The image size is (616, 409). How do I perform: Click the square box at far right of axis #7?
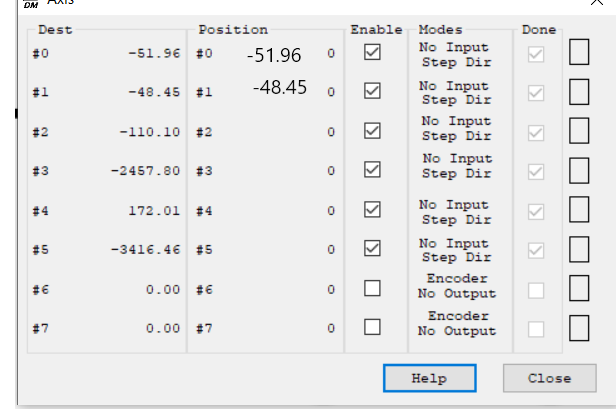pyautogui.click(x=579, y=327)
